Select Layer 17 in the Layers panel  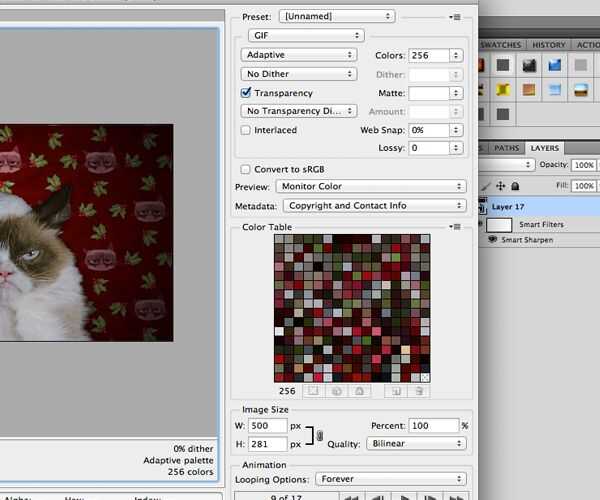[x=540, y=207]
